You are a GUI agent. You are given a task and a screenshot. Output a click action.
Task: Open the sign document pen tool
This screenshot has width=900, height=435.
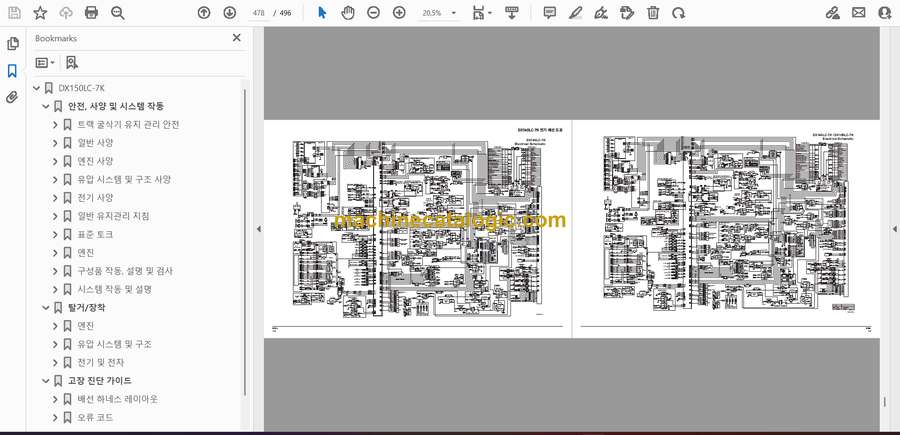pos(601,13)
